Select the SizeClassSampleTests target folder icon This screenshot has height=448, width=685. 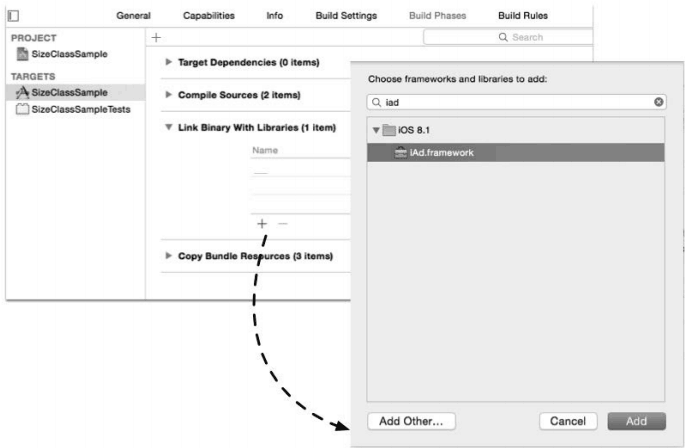(21, 108)
